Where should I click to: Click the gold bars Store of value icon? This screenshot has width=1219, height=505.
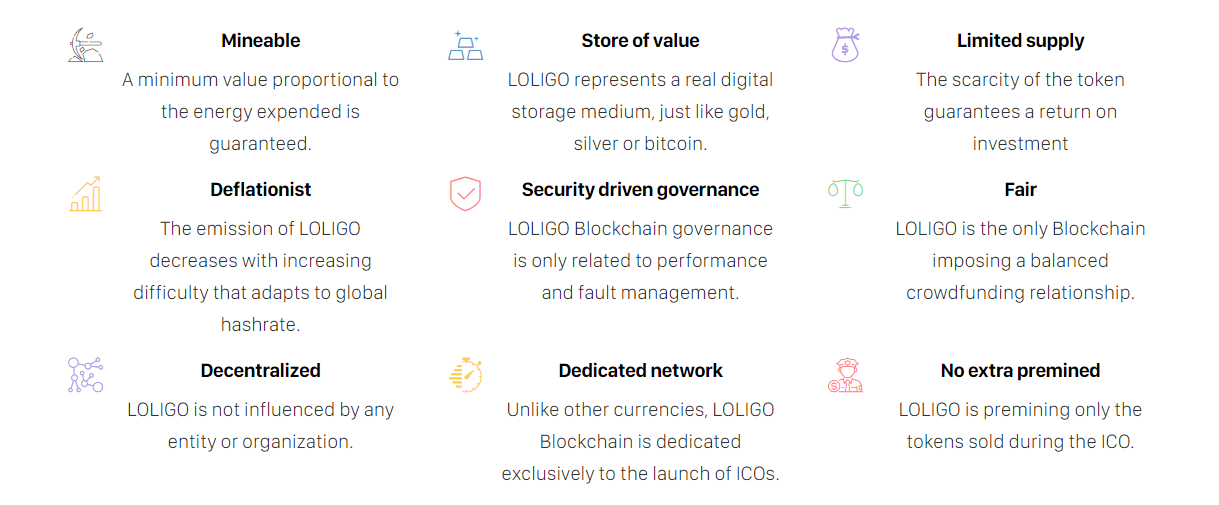coord(465,46)
